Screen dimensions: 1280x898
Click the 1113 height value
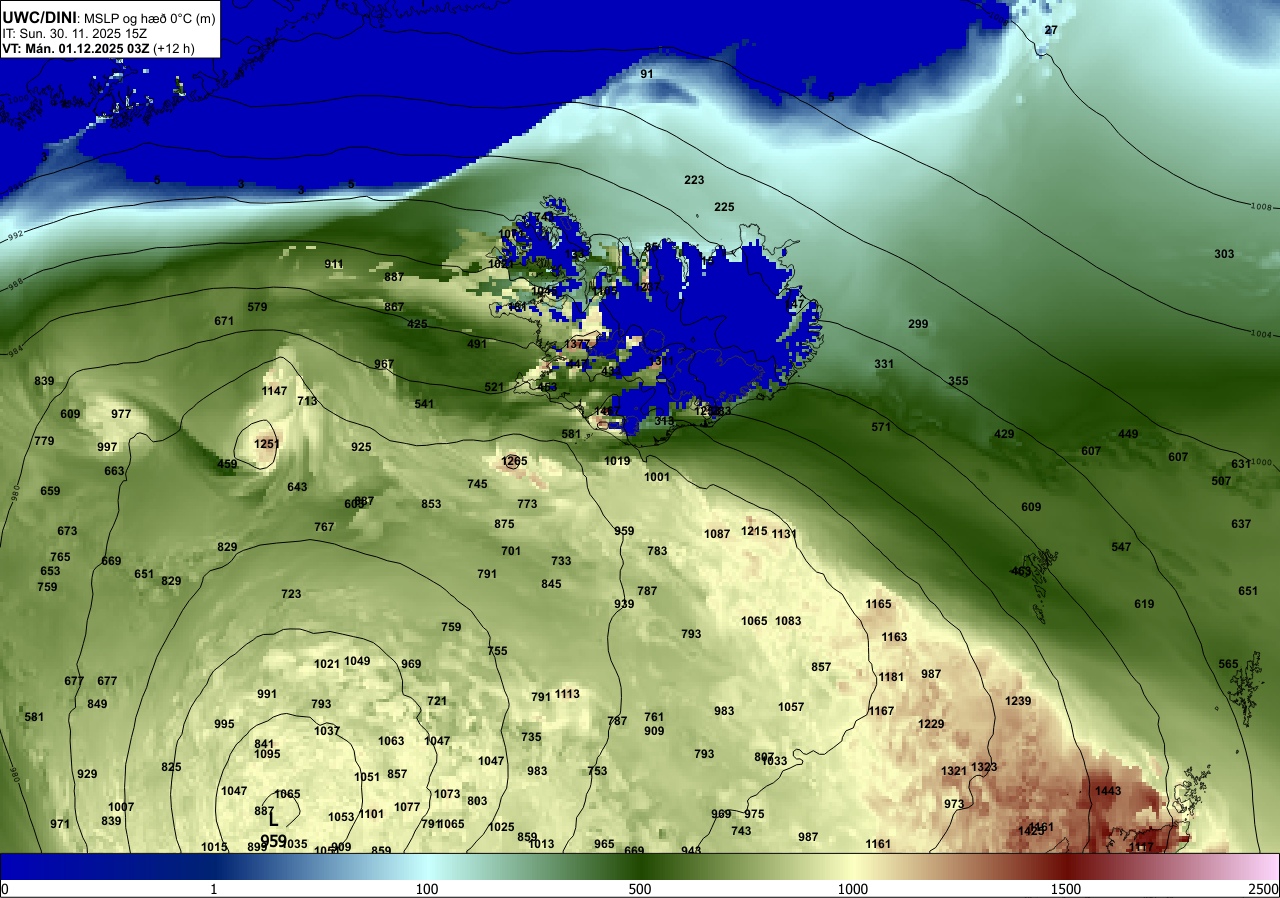(567, 694)
